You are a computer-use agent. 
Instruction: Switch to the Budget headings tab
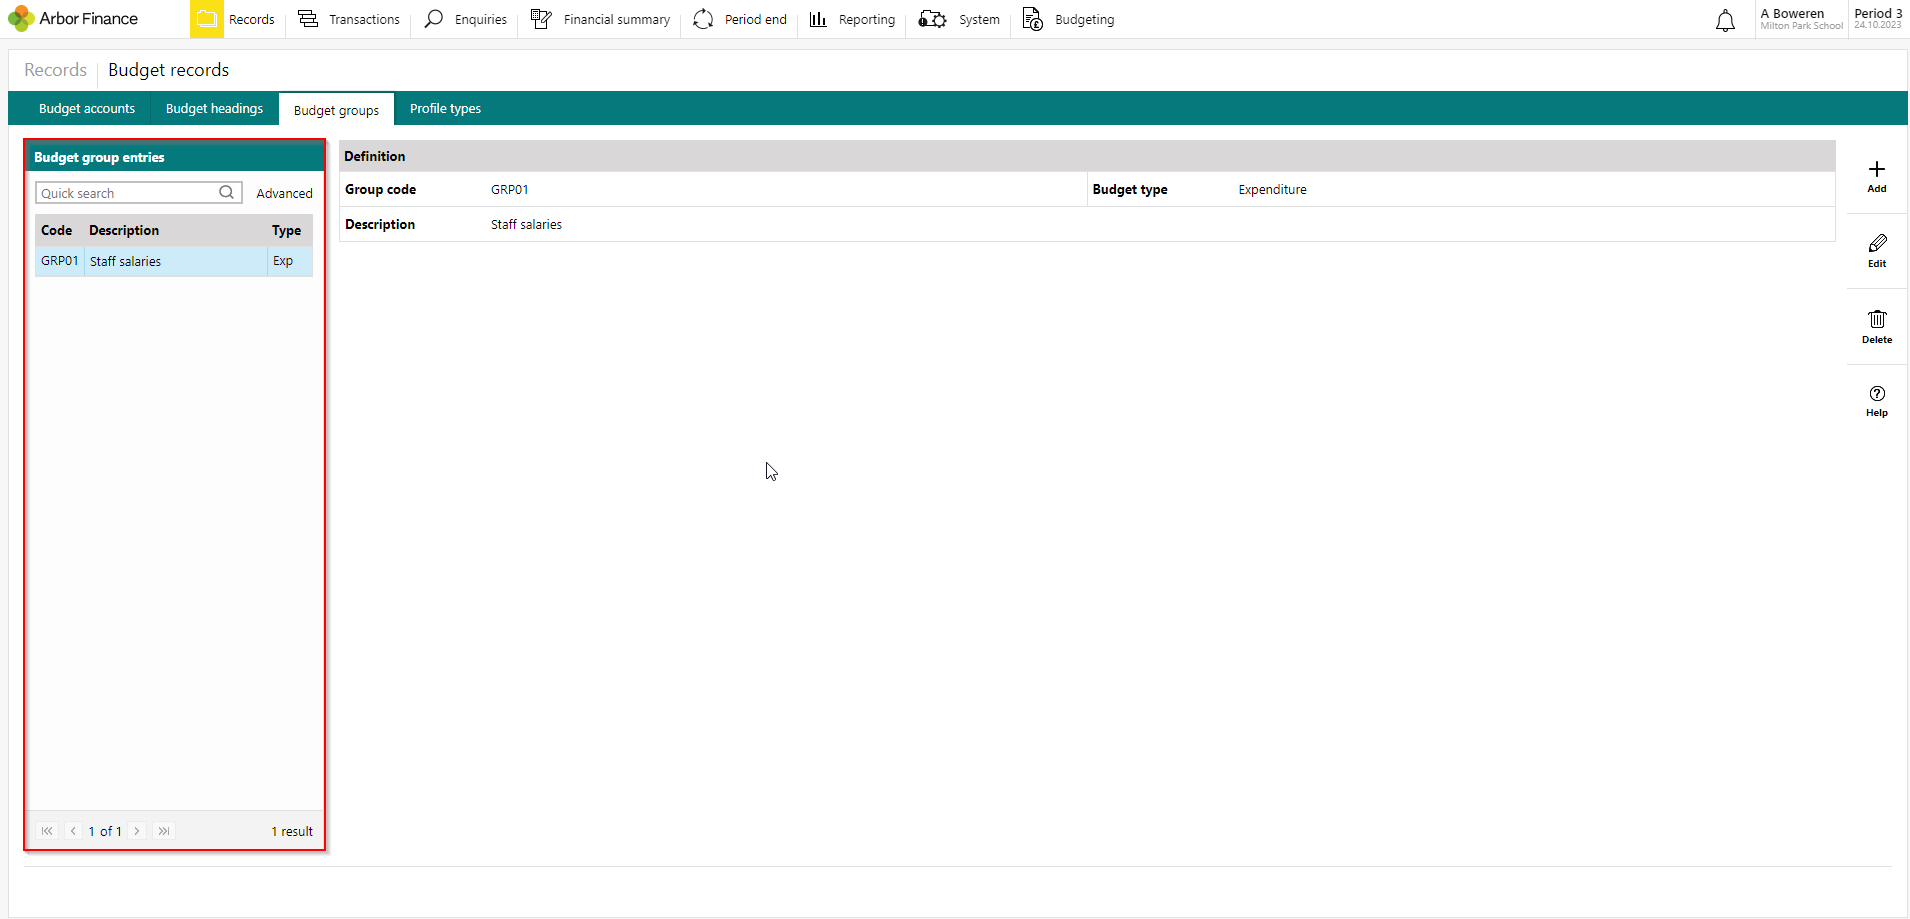pos(214,108)
